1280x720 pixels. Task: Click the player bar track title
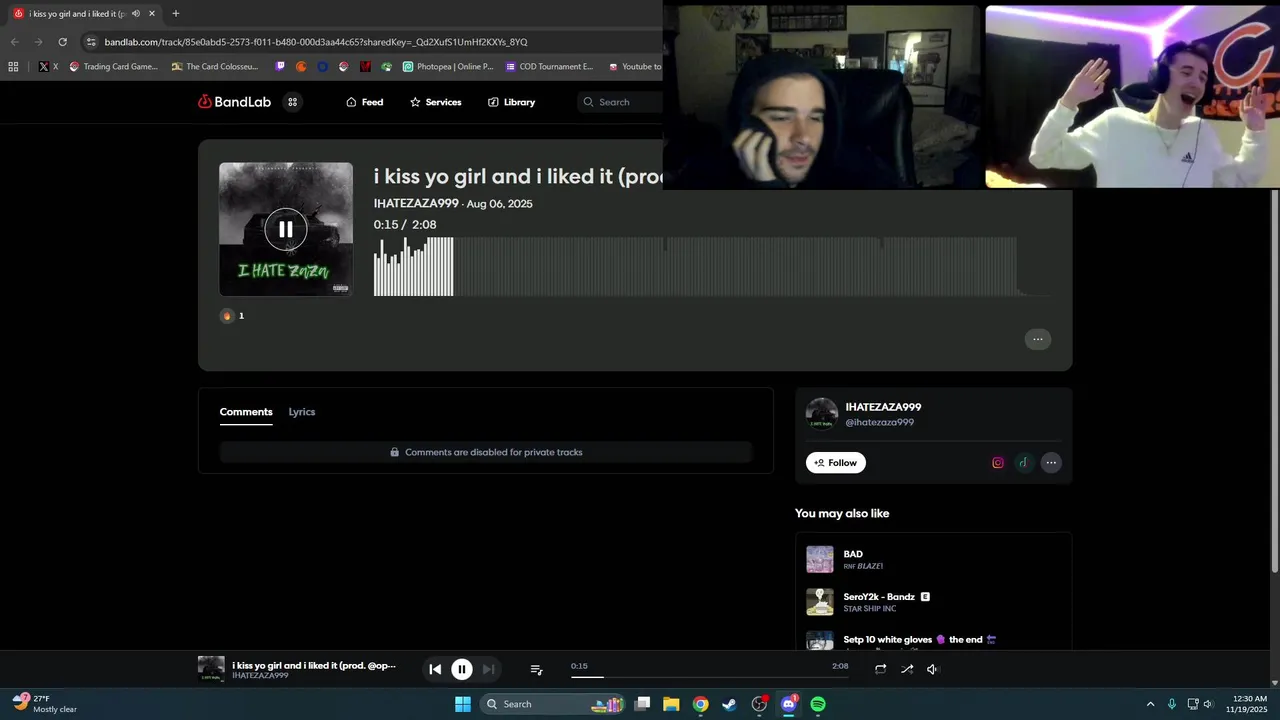(x=314, y=665)
